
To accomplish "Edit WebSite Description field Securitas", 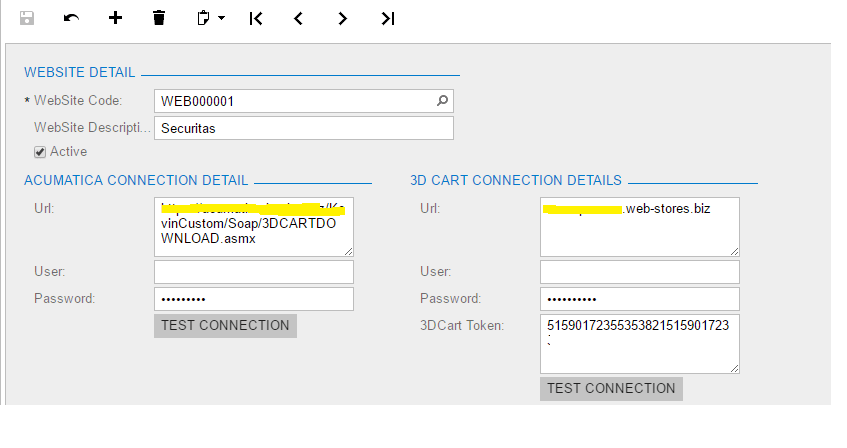I will pos(304,128).
